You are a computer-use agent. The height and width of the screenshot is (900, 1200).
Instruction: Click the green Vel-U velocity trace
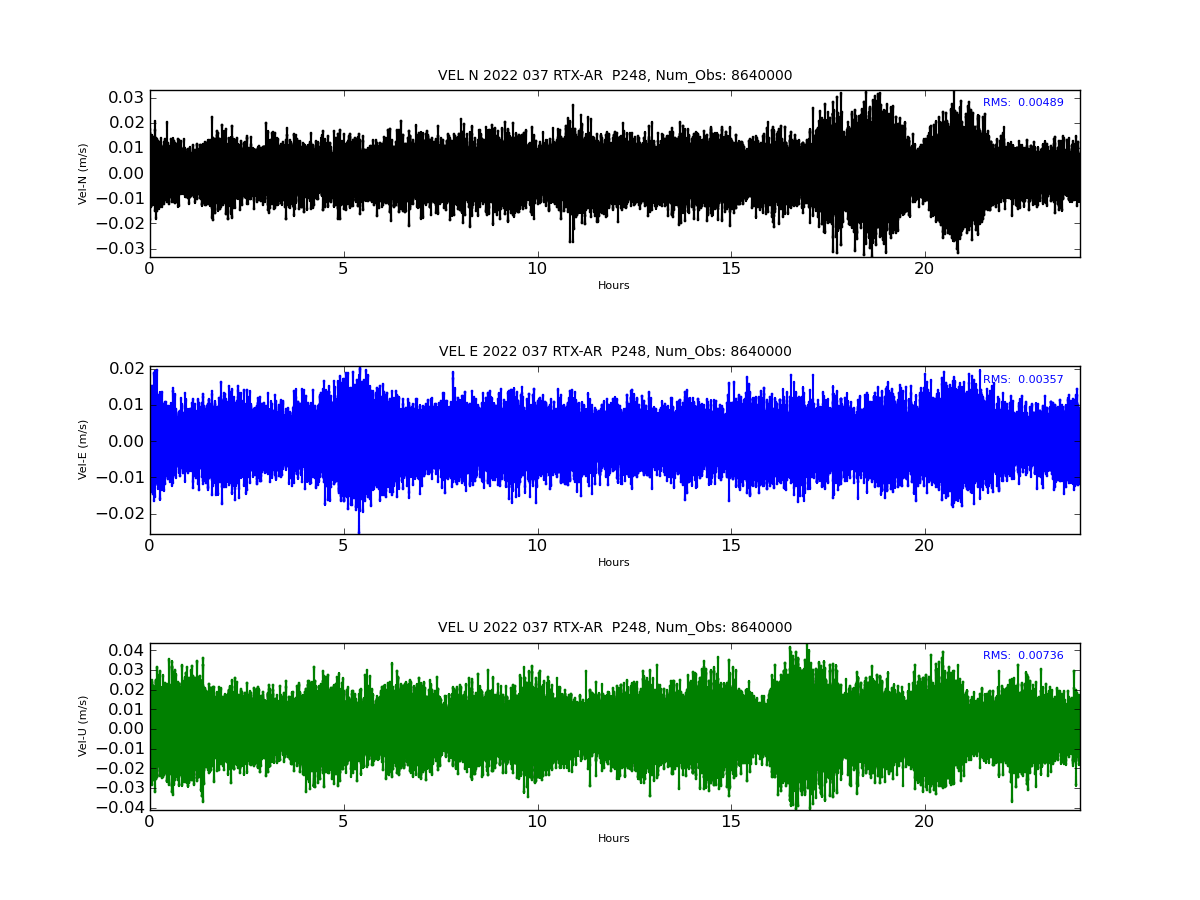coord(615,728)
